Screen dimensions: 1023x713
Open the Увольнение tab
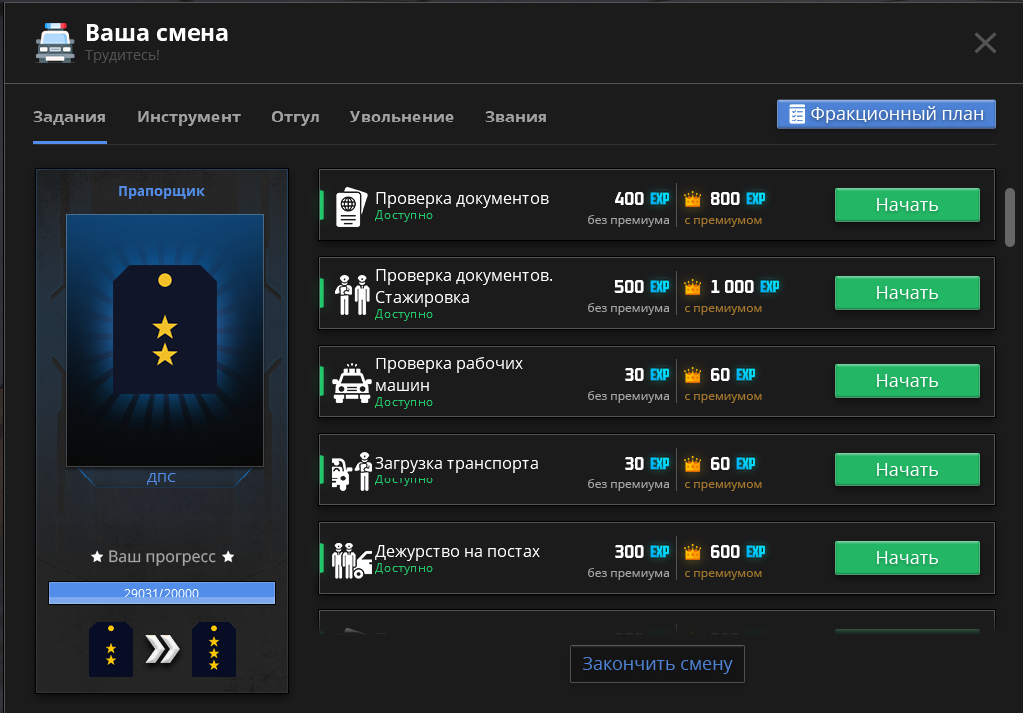tap(402, 117)
